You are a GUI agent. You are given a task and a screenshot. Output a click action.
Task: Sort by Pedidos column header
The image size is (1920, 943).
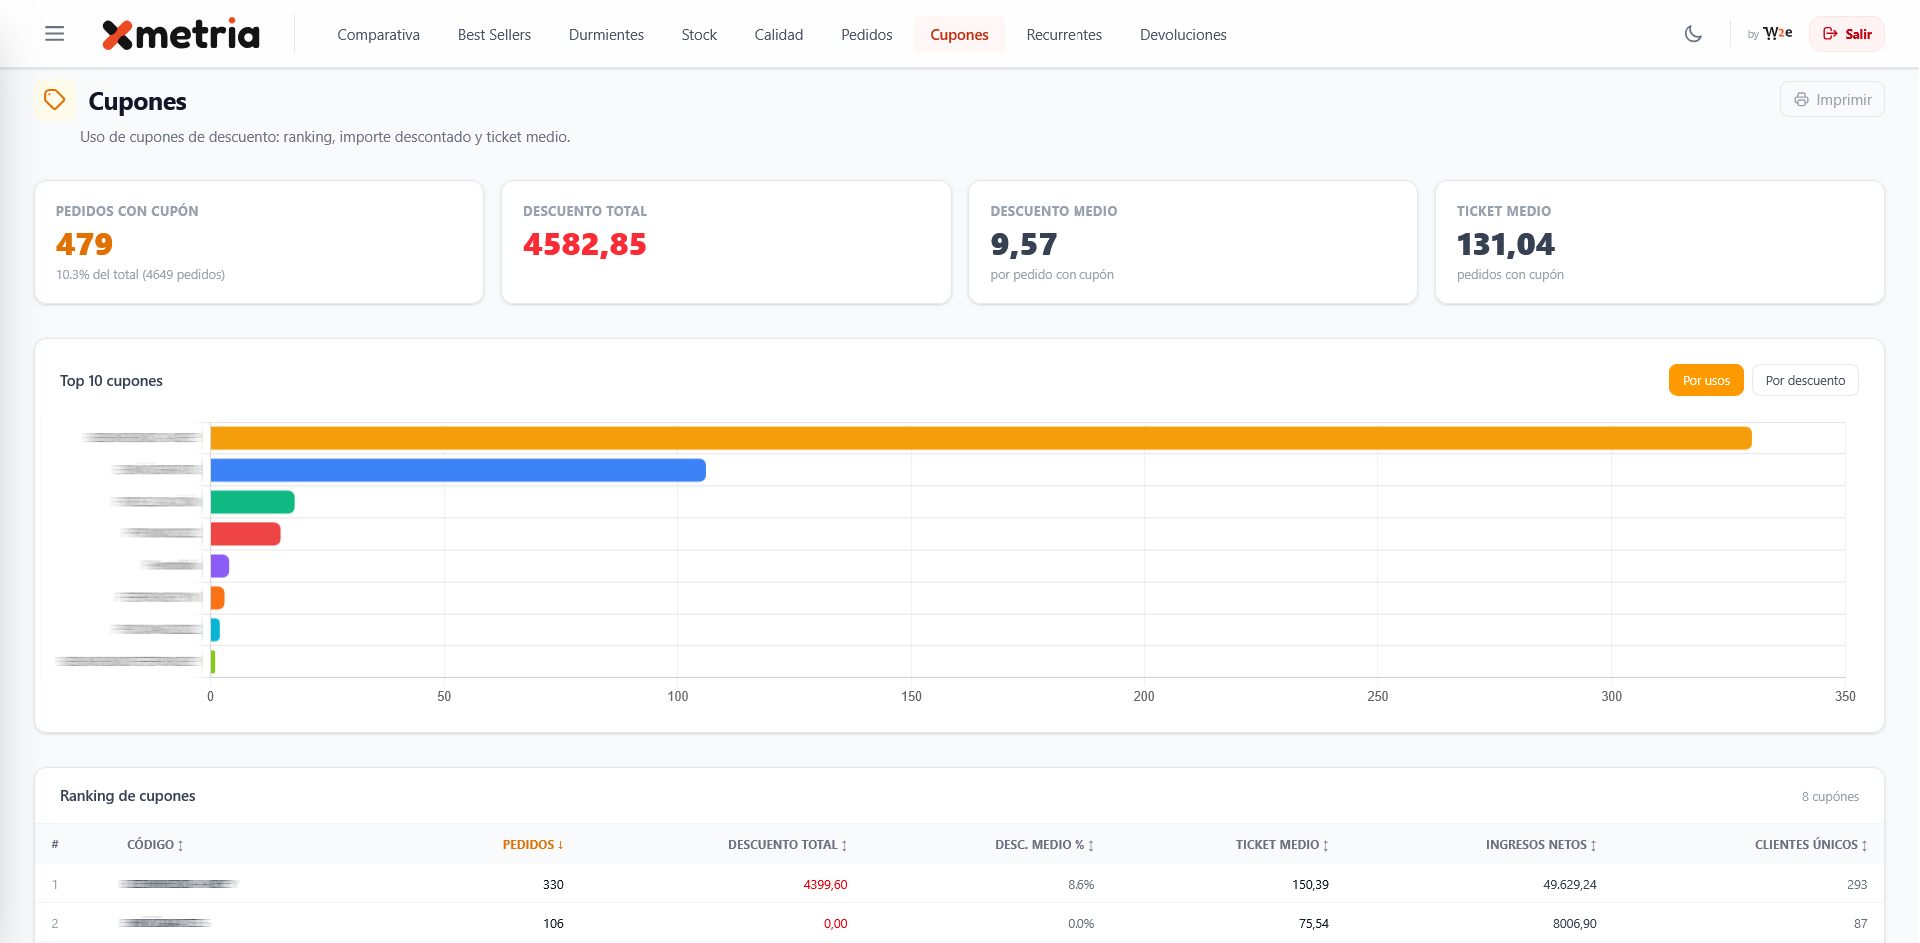pyautogui.click(x=532, y=845)
